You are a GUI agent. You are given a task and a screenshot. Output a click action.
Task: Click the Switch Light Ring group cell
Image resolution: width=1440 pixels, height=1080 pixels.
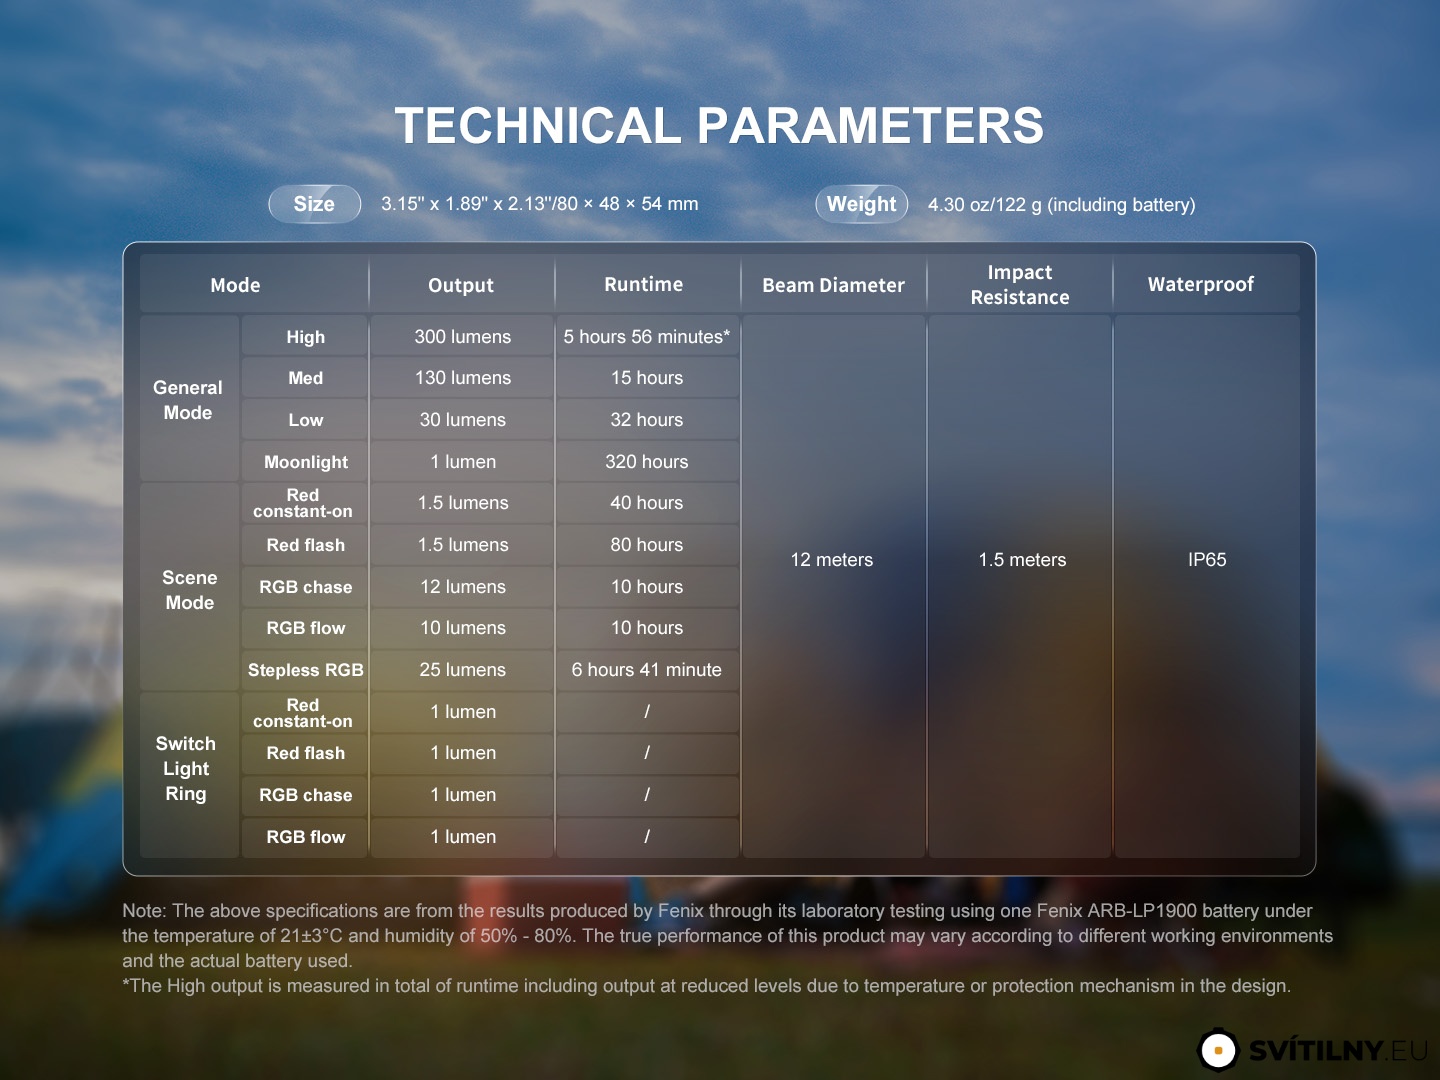click(186, 769)
